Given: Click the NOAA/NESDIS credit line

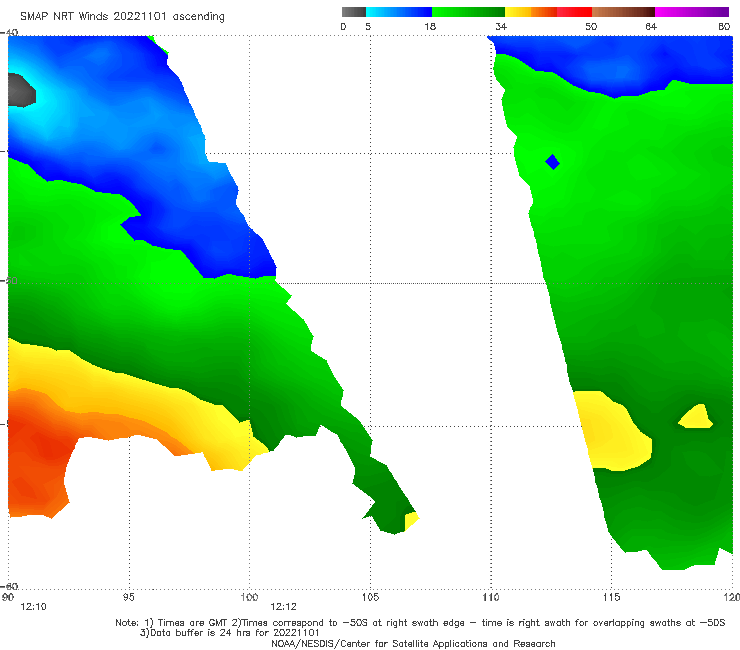Looking at the screenshot, I should click(x=413, y=644).
